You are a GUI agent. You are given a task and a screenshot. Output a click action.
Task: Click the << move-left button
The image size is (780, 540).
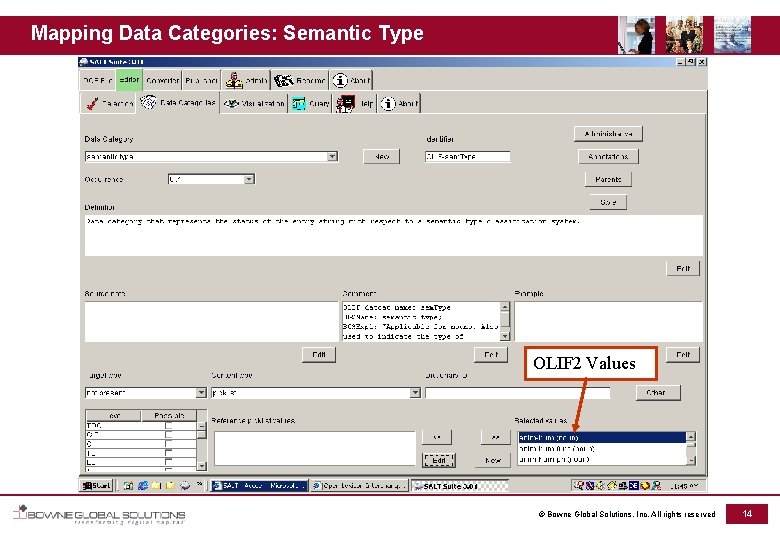click(x=437, y=437)
